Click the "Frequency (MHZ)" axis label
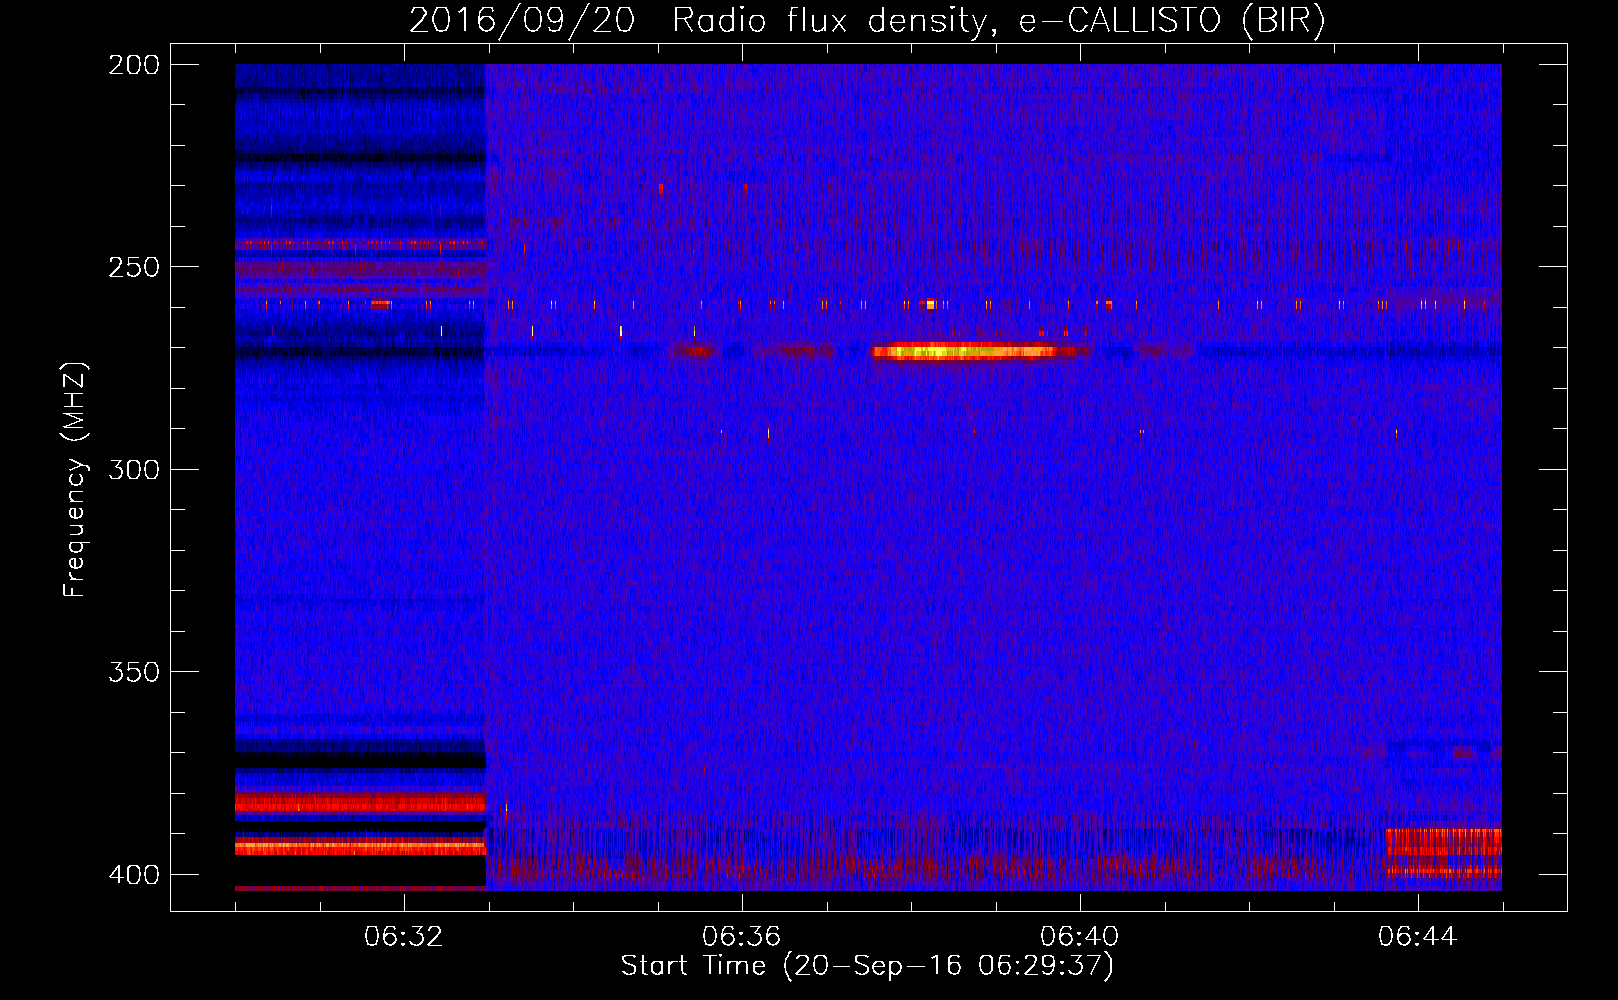The width and height of the screenshot is (1618, 1000). click(x=75, y=480)
